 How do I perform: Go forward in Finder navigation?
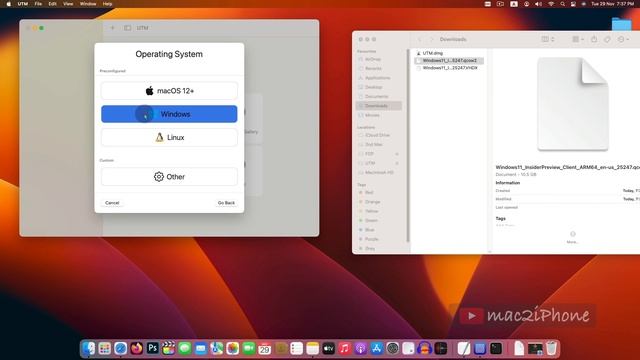431,40
